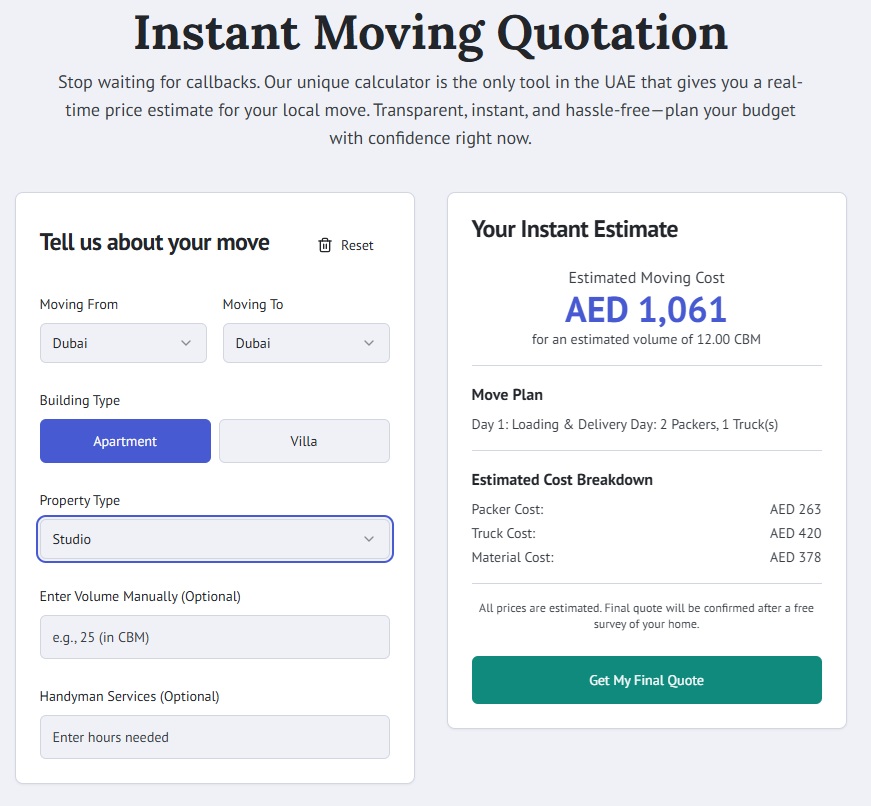The image size is (871, 806).
Task: Click the Handyman Services hours field
Action: point(215,737)
